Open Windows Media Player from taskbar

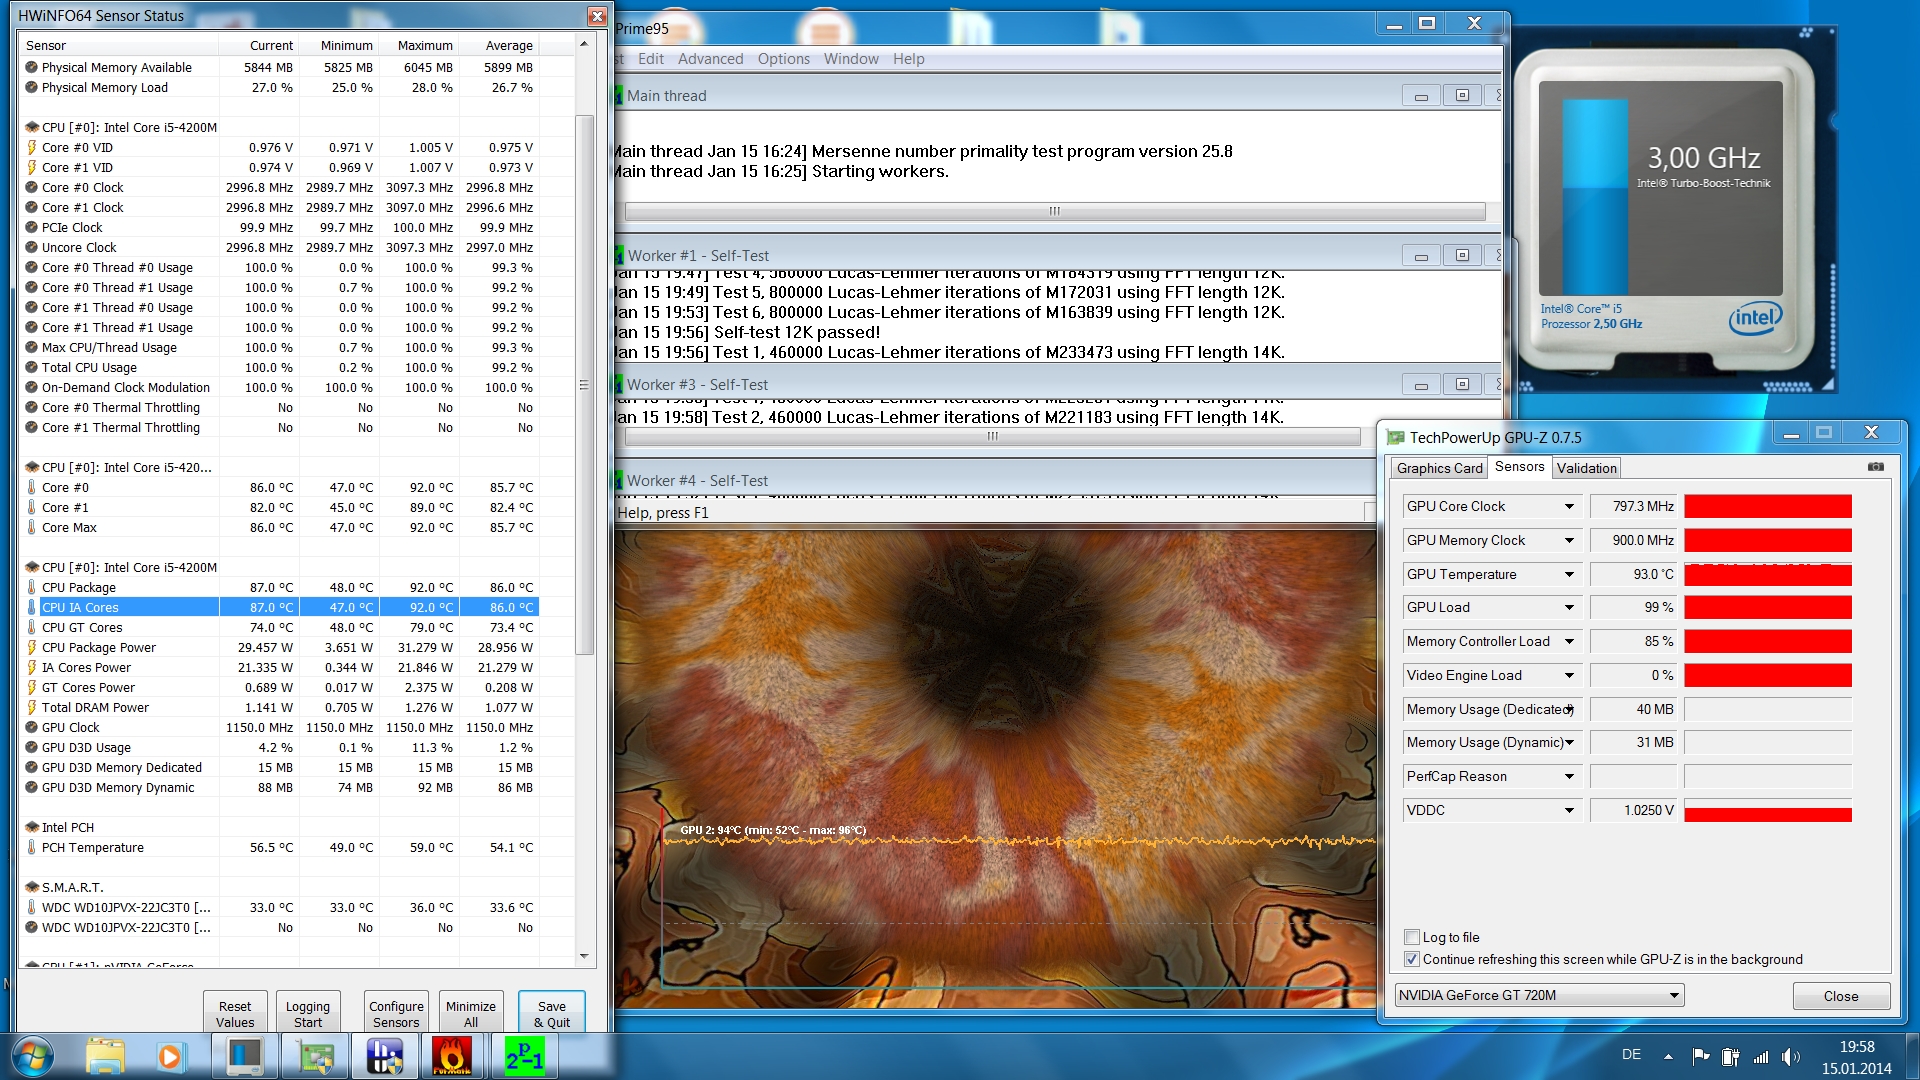pyautogui.click(x=170, y=1056)
